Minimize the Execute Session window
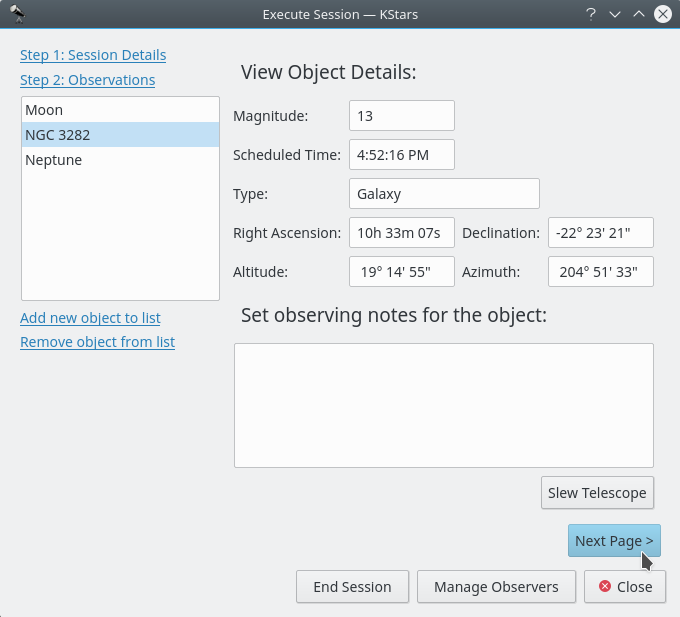Screen dimensions: 680x617 point(615,14)
